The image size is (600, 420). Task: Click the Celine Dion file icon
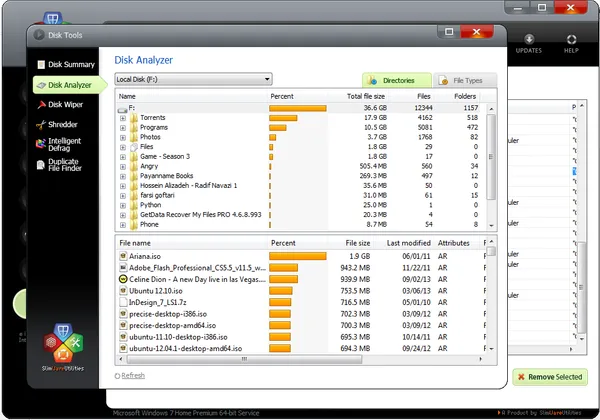point(123,279)
